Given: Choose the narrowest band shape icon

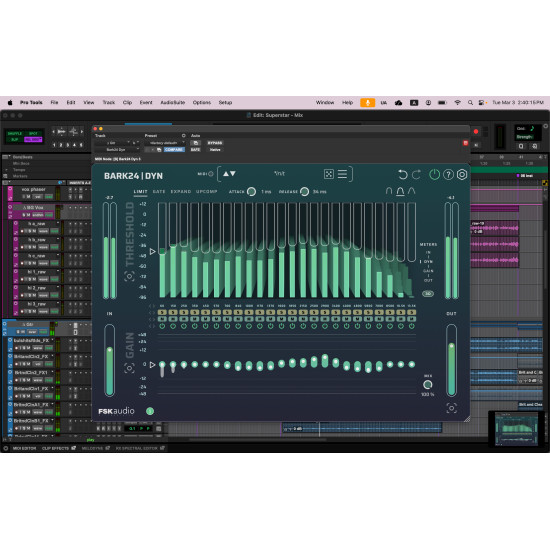Looking at the screenshot, I should pos(389,191).
